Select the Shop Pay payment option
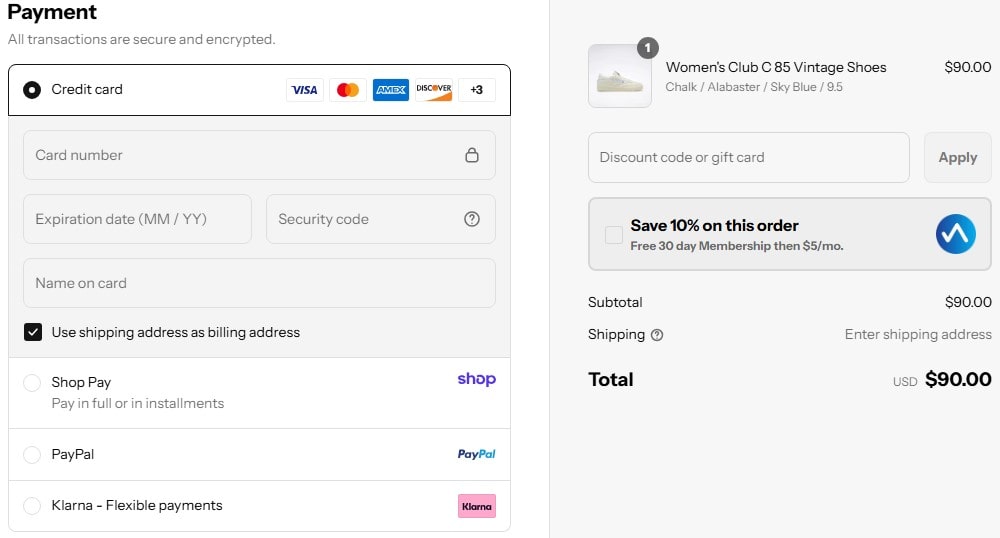This screenshot has width=1000, height=538. pyautogui.click(x=32, y=383)
